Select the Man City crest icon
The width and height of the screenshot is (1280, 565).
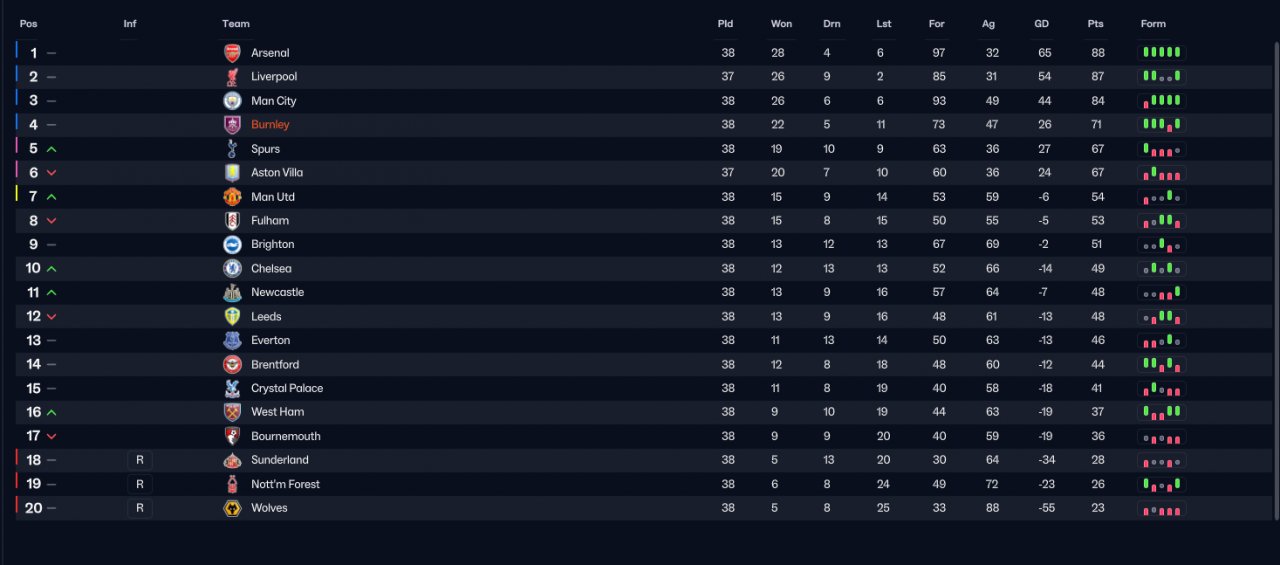point(232,101)
